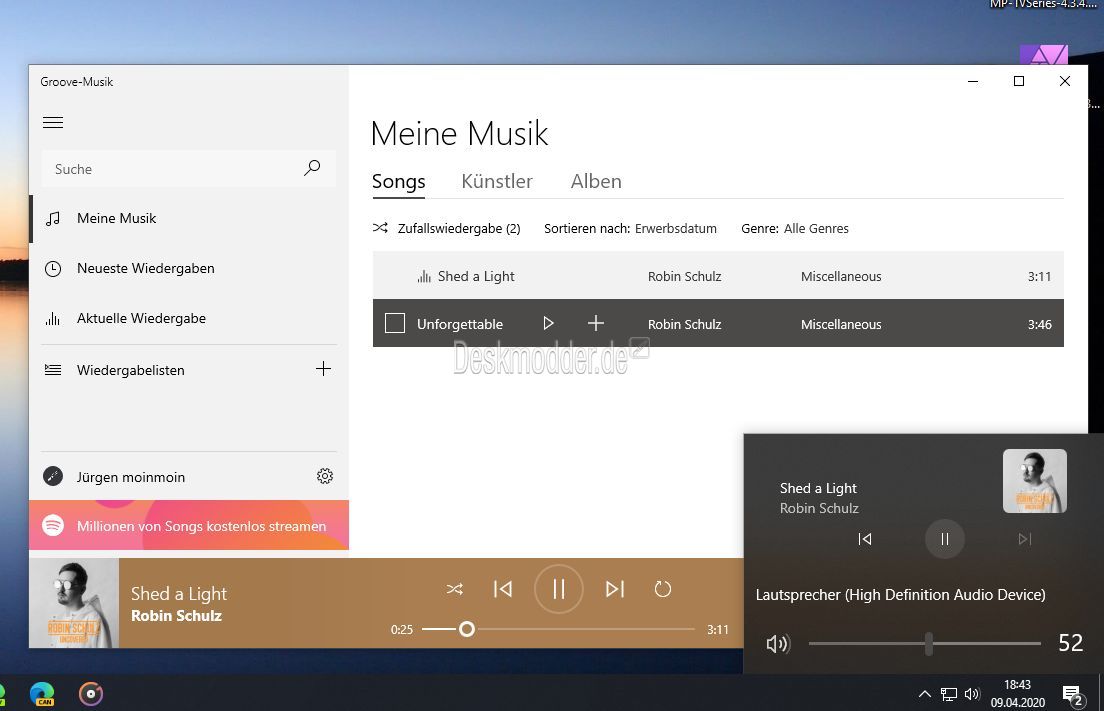1104x711 pixels.
Task: Click previous track in volume flyout
Action: (x=865, y=539)
